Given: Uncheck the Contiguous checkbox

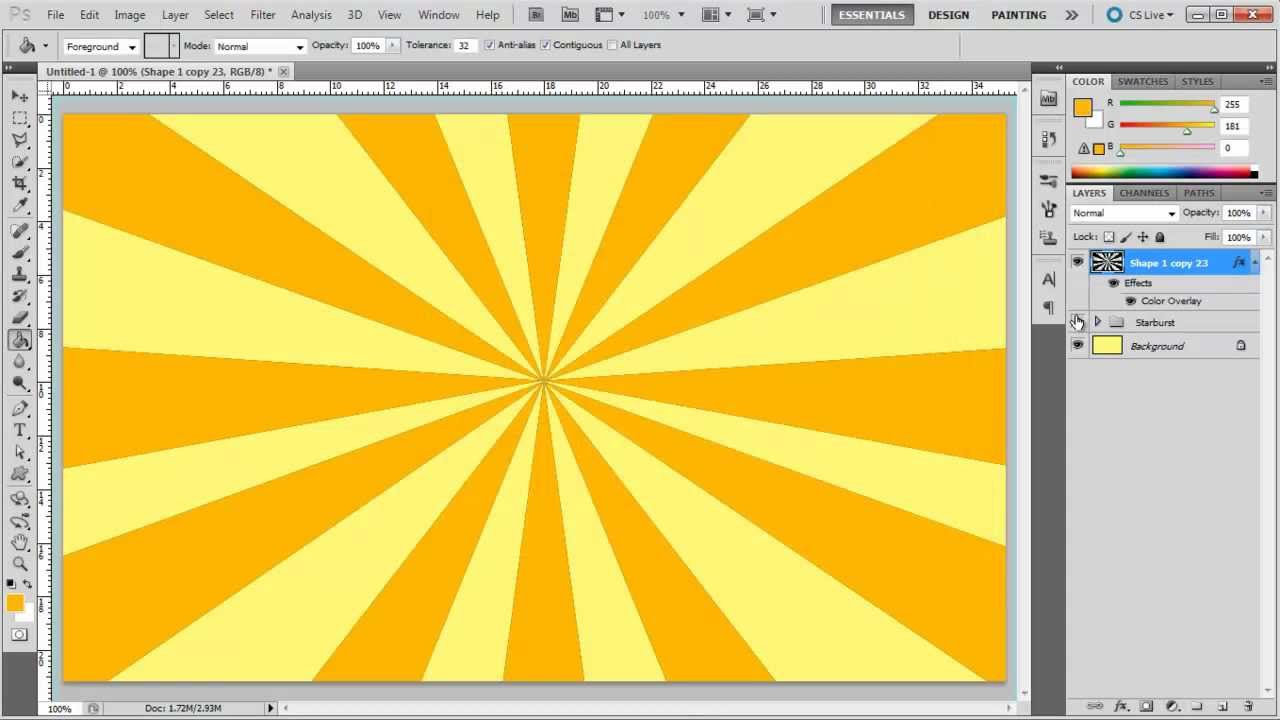Looking at the screenshot, I should pyautogui.click(x=545, y=45).
